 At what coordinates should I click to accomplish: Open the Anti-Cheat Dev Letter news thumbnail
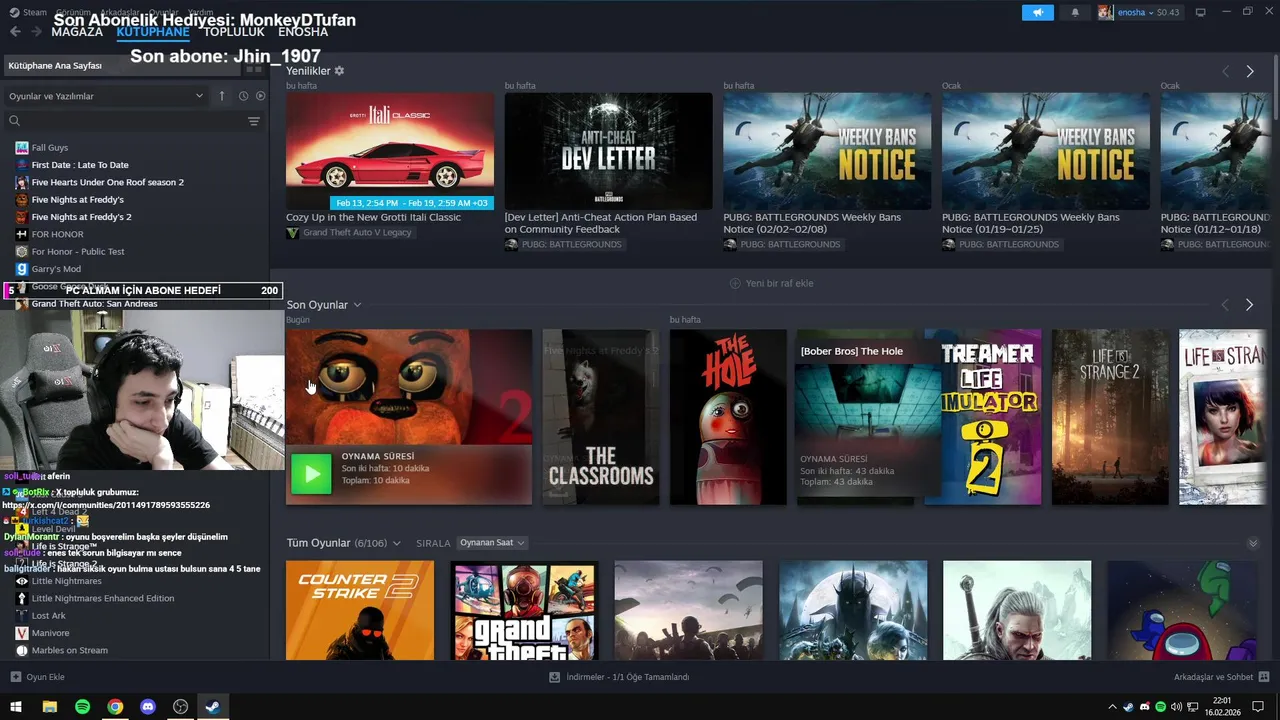tap(608, 151)
